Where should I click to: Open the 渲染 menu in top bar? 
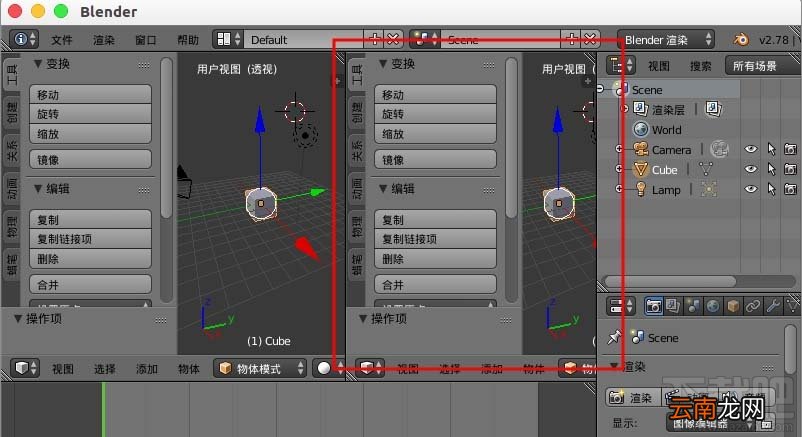click(x=104, y=40)
